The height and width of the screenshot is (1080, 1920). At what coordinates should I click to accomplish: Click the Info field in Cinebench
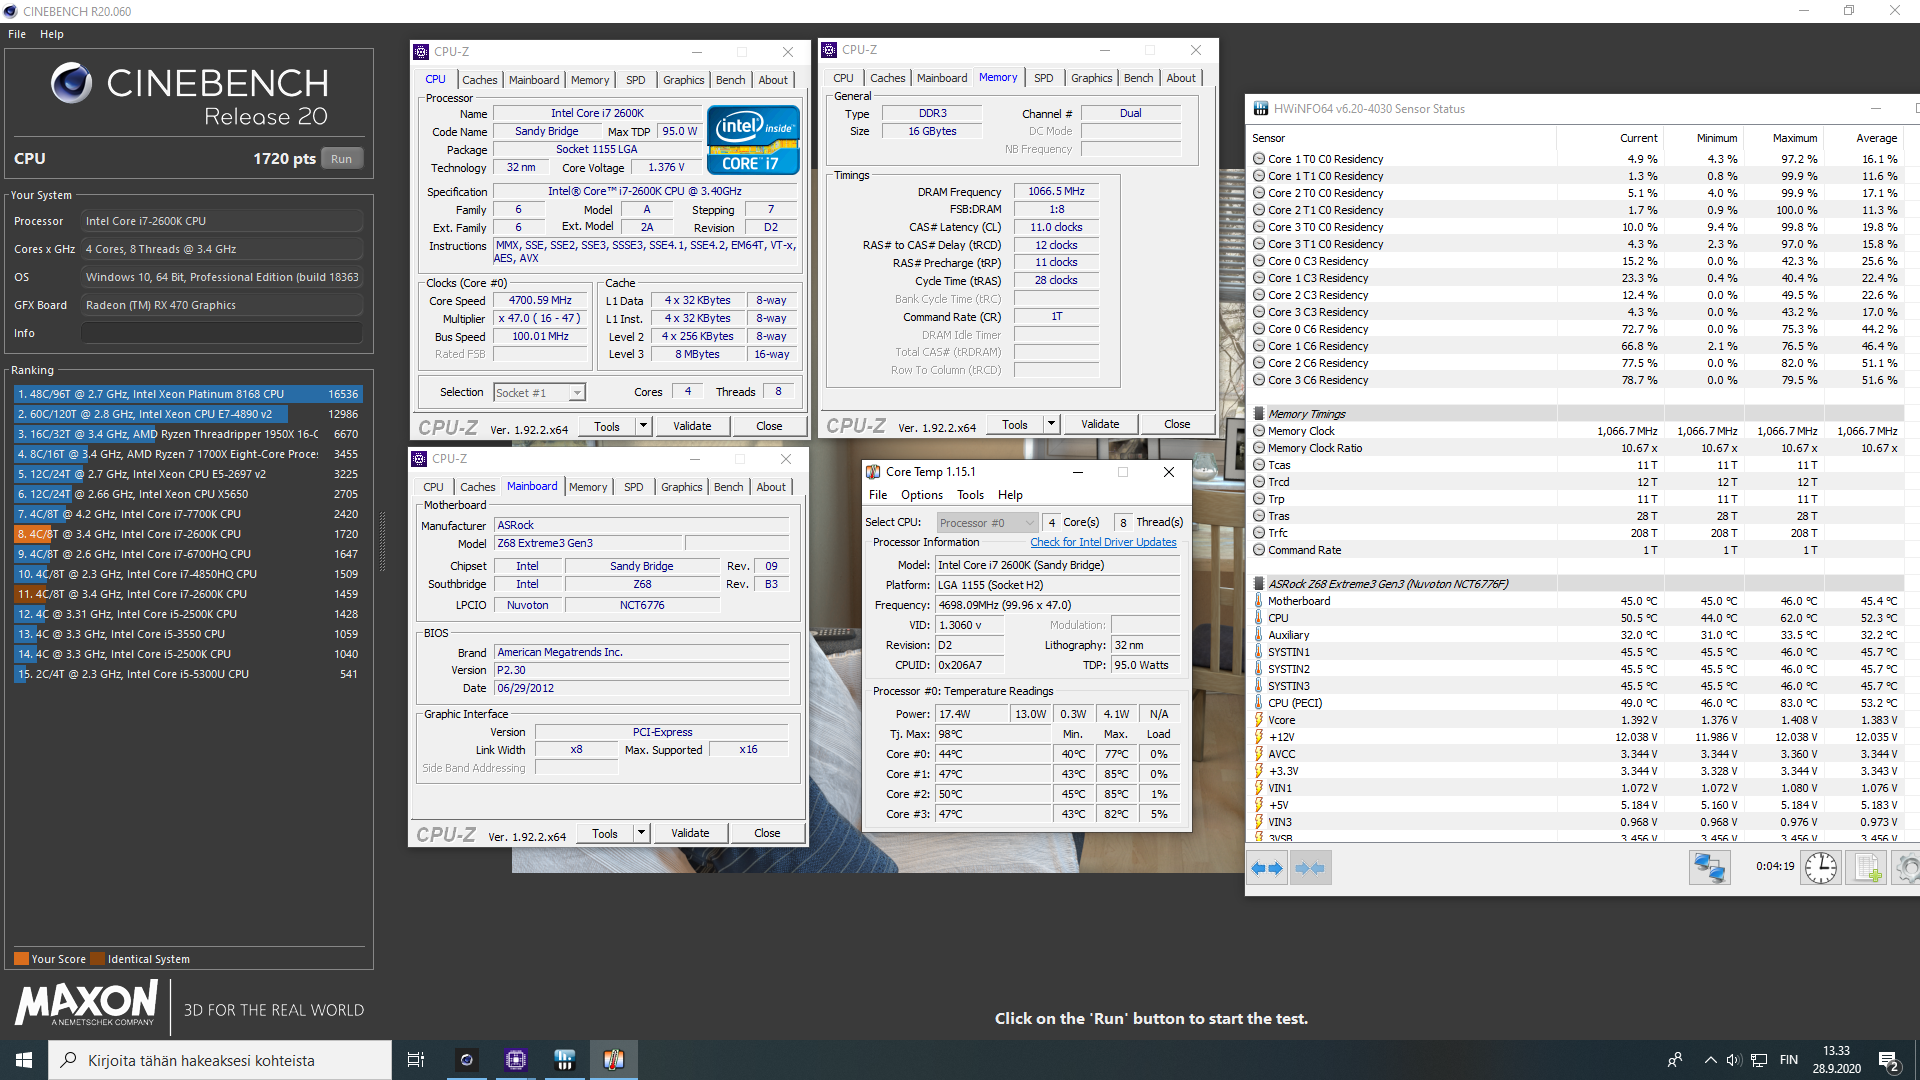[x=222, y=333]
